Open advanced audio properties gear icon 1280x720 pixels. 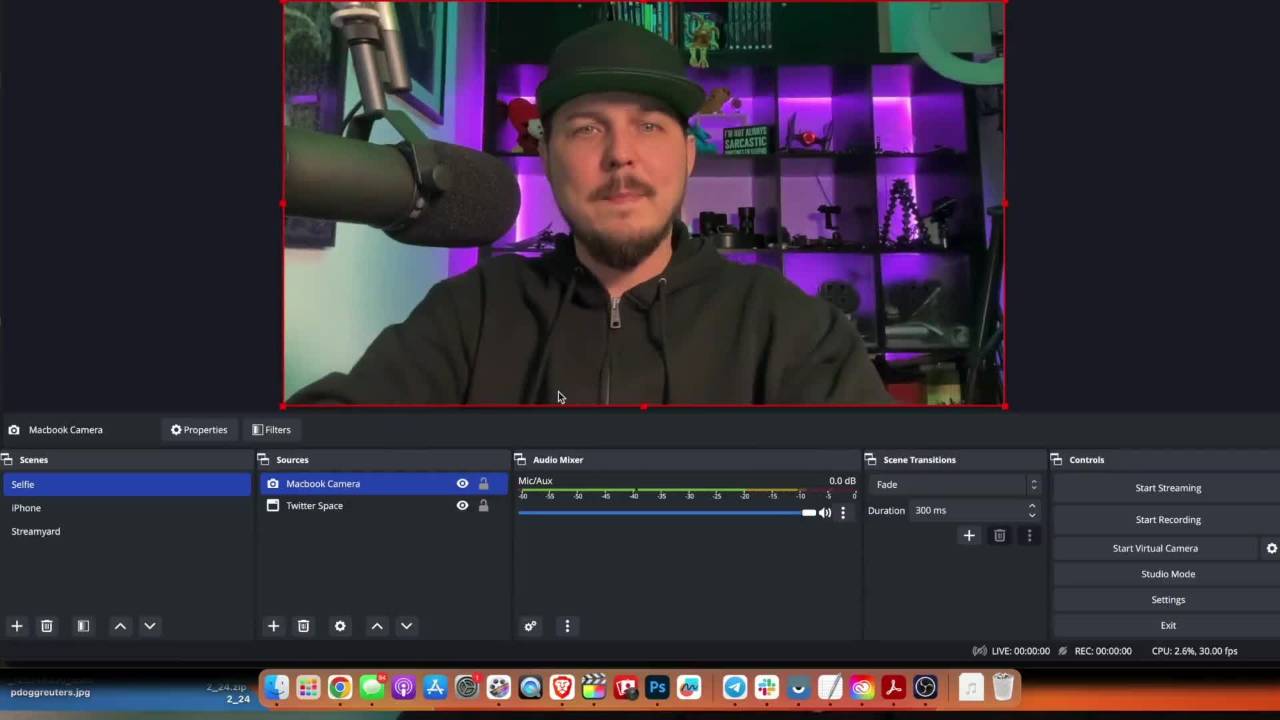[x=530, y=626]
